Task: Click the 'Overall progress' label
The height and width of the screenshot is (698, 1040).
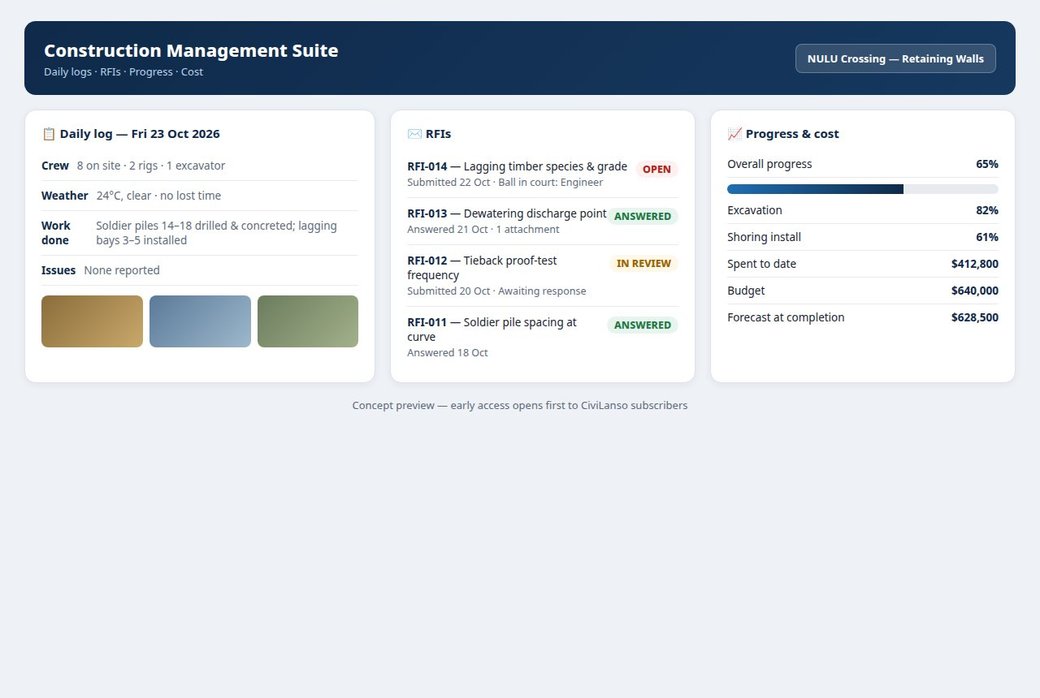Action: tap(769, 164)
